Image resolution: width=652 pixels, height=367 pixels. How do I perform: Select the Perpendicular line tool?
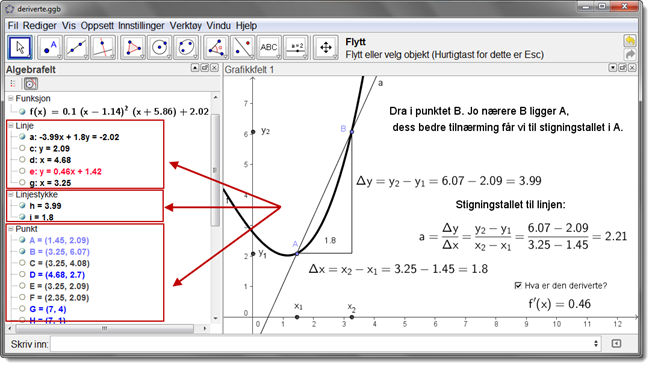pyautogui.click(x=103, y=48)
